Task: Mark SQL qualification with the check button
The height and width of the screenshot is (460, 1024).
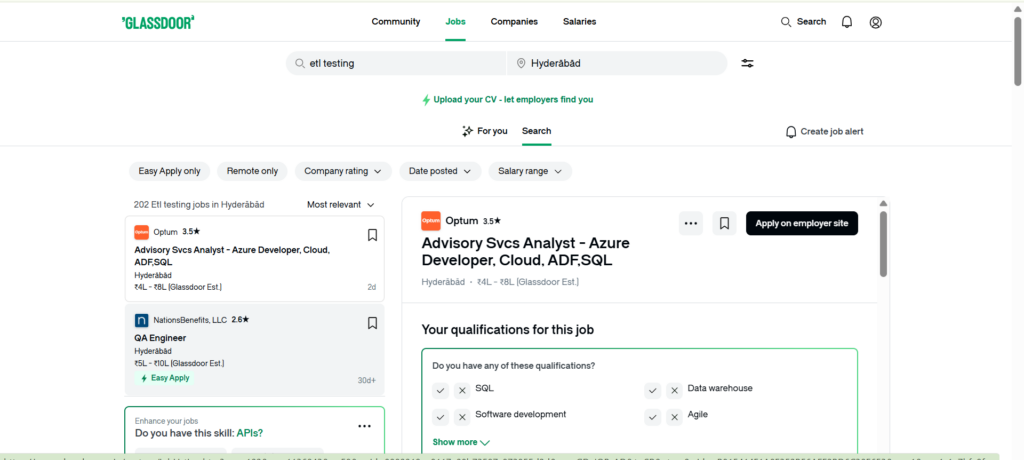Action: click(440, 390)
